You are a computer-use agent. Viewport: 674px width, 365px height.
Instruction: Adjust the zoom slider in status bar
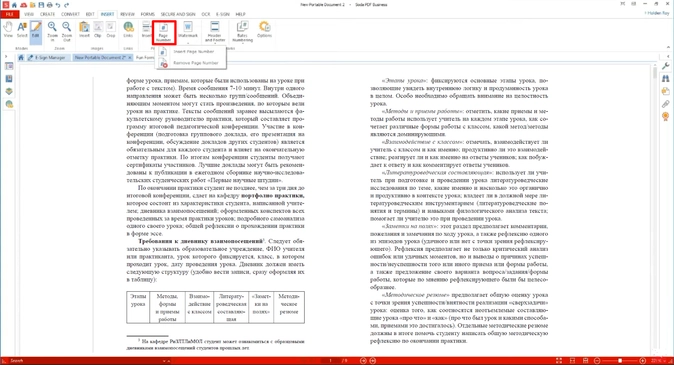click(620, 361)
